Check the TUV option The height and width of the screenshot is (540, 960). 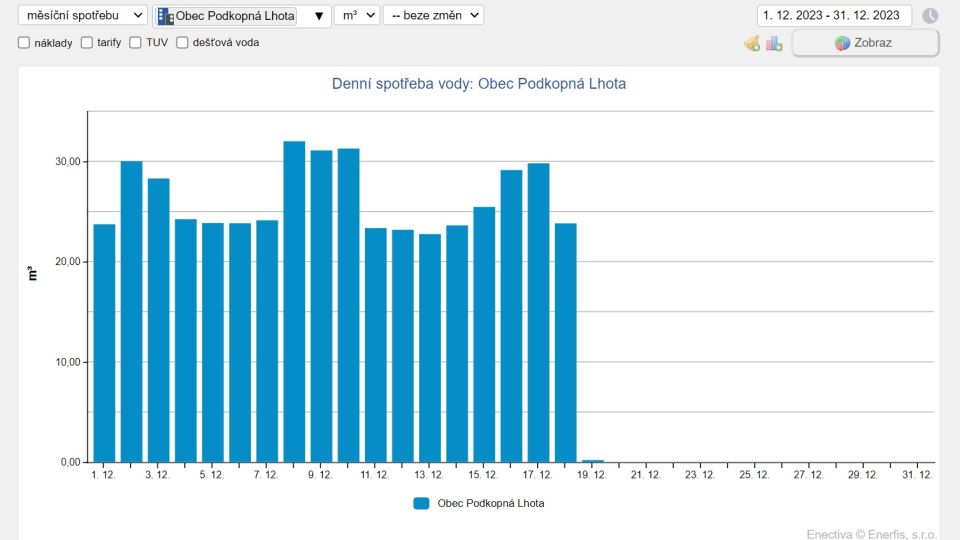coord(135,43)
